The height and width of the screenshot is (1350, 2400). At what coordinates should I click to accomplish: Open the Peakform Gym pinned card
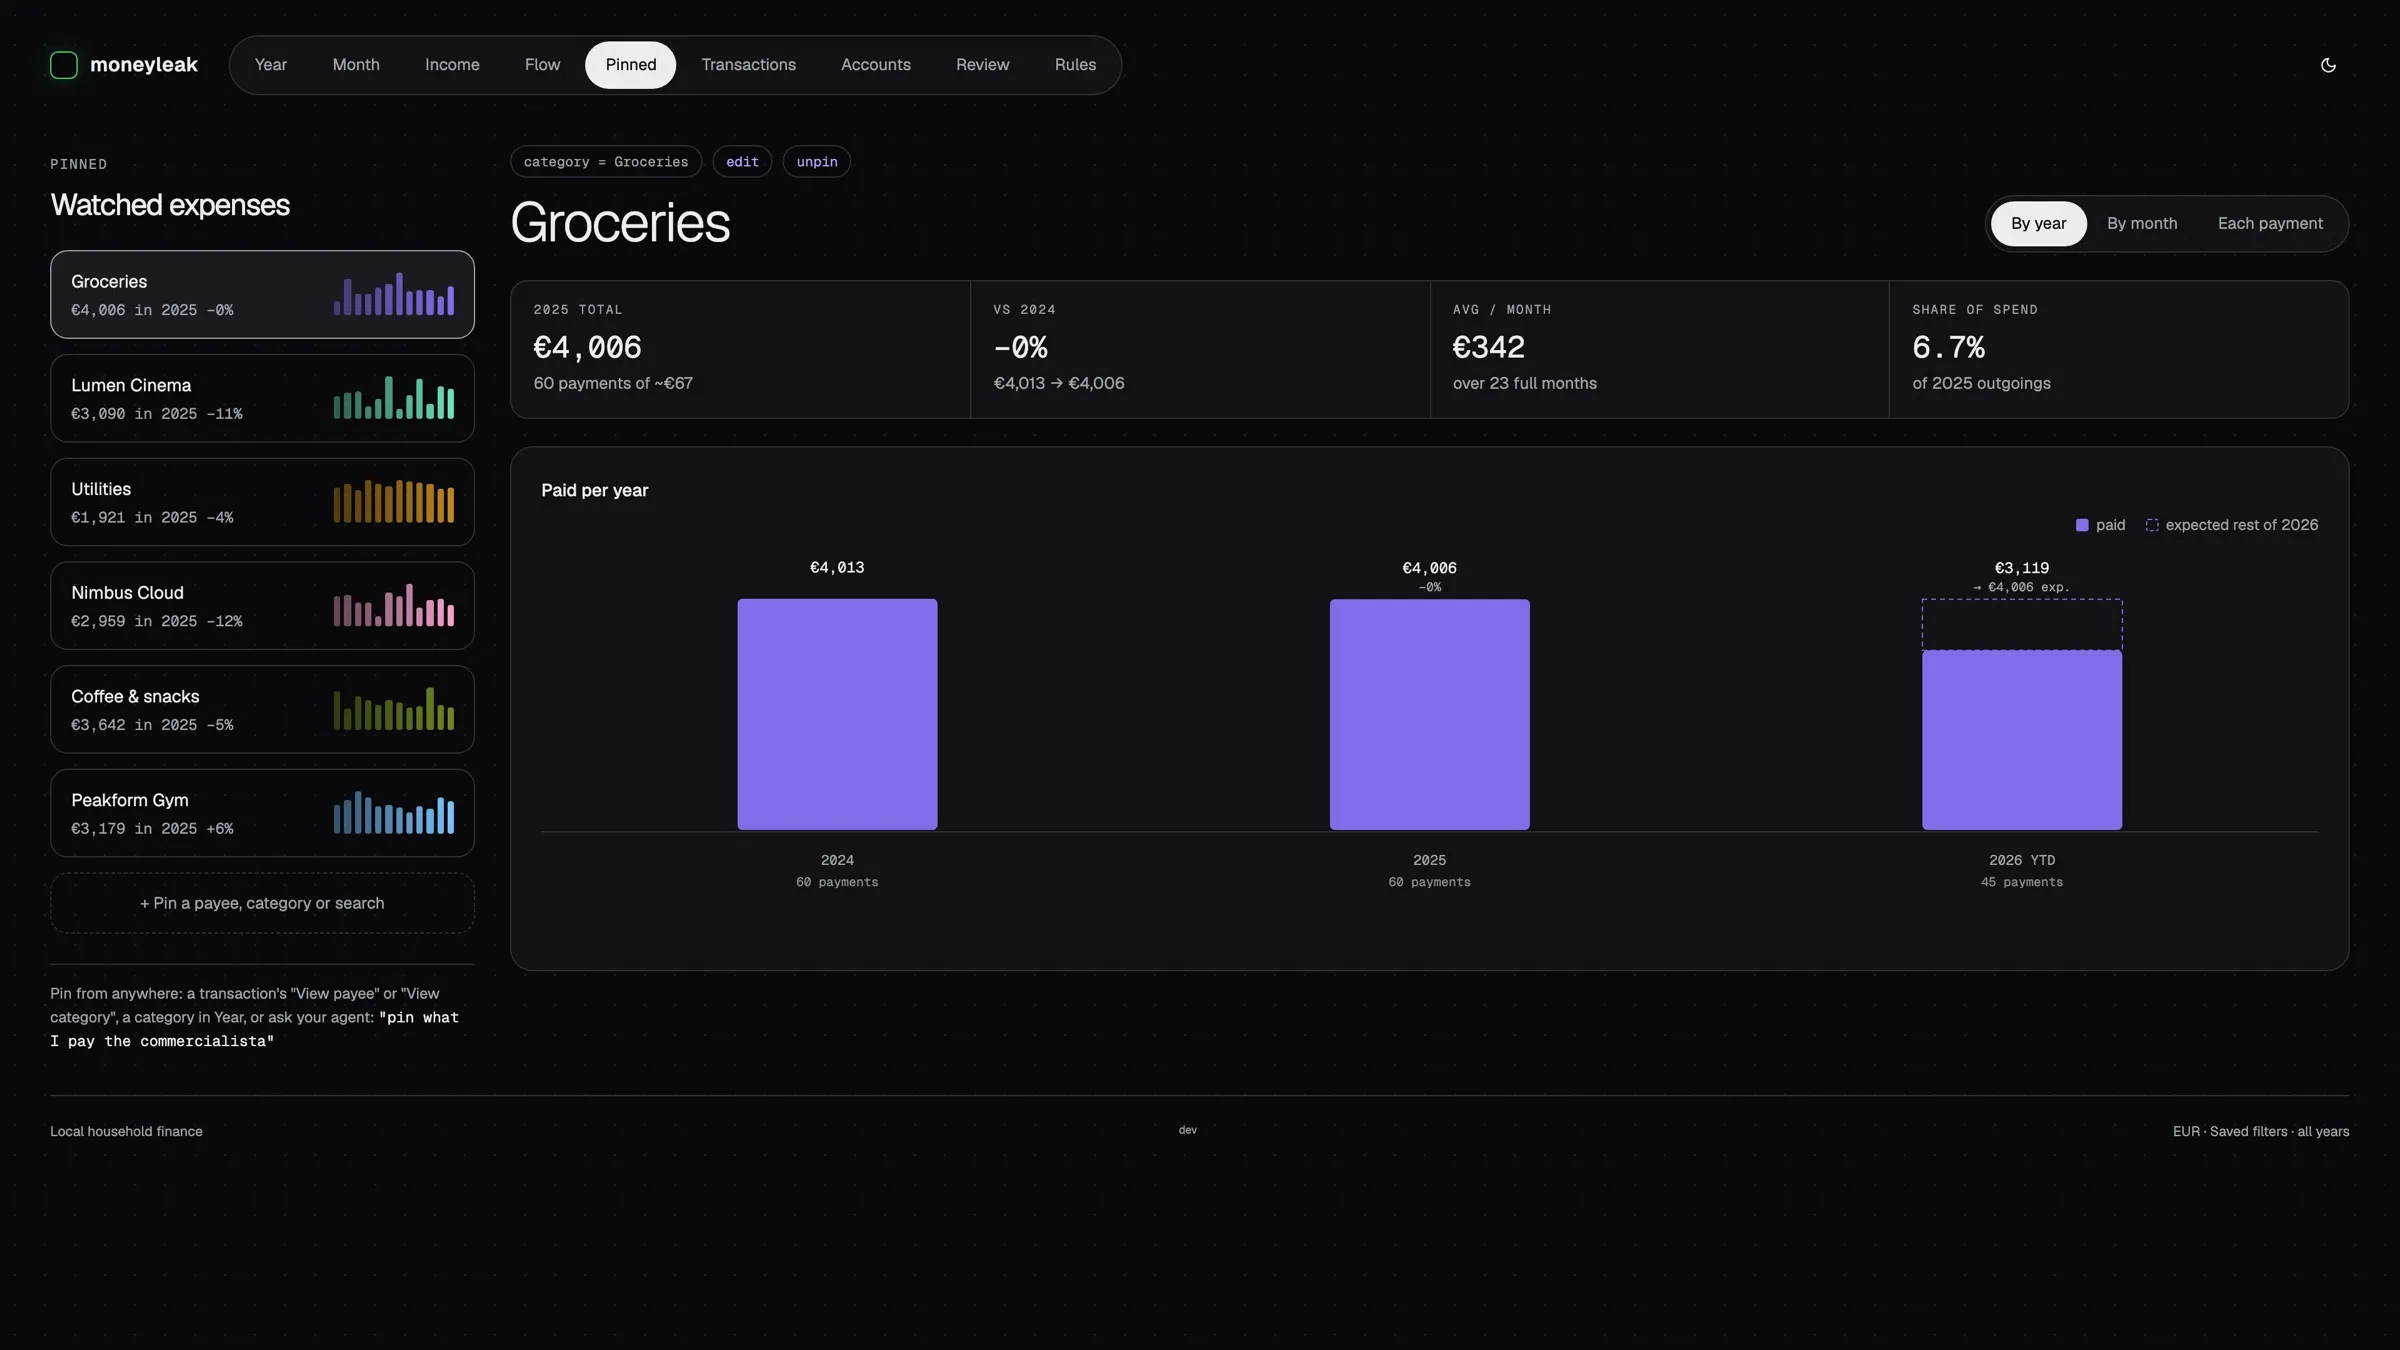(x=262, y=813)
